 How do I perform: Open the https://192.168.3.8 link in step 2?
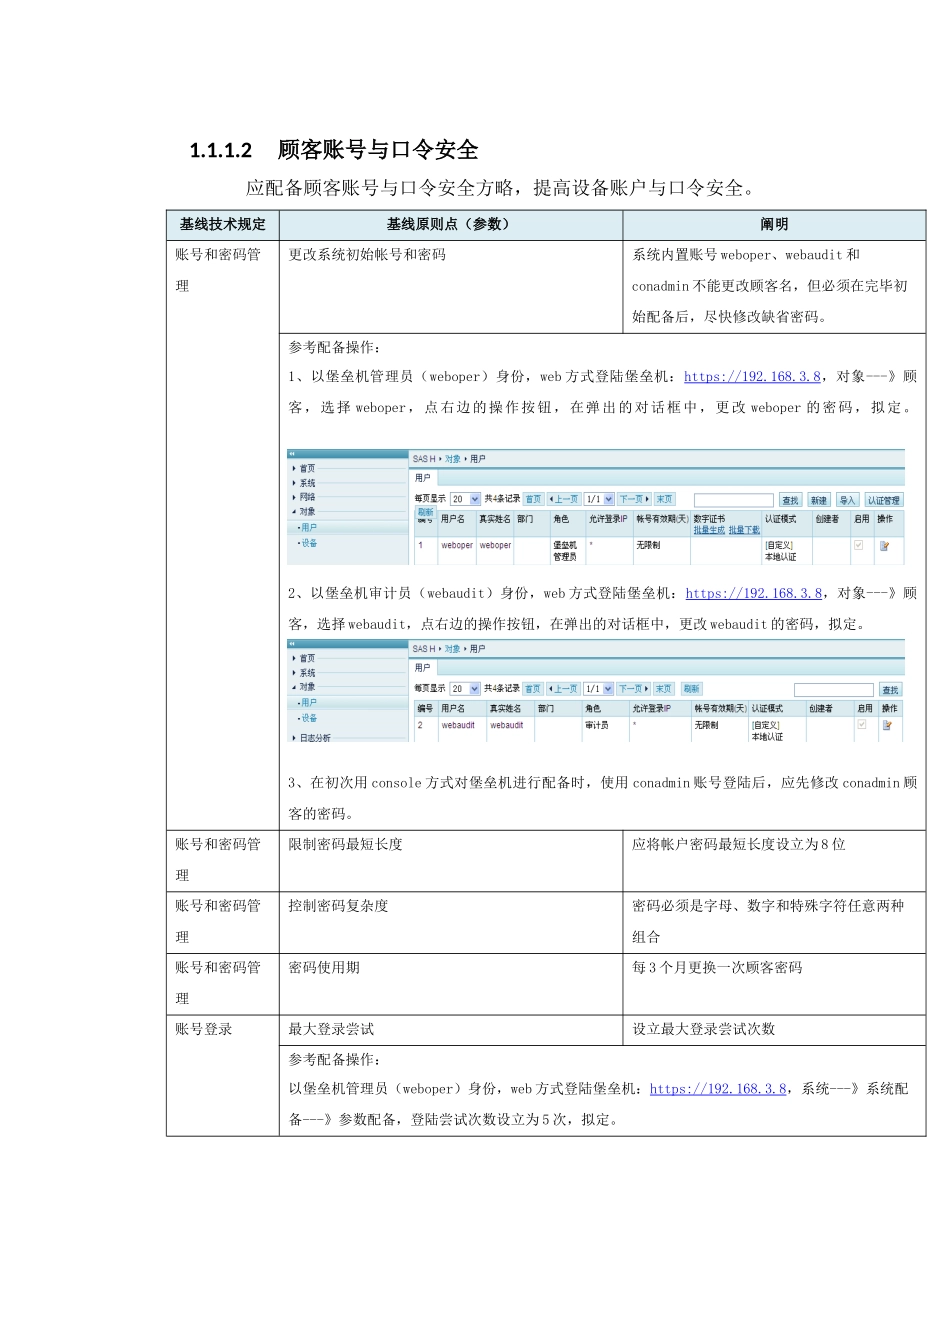click(754, 594)
